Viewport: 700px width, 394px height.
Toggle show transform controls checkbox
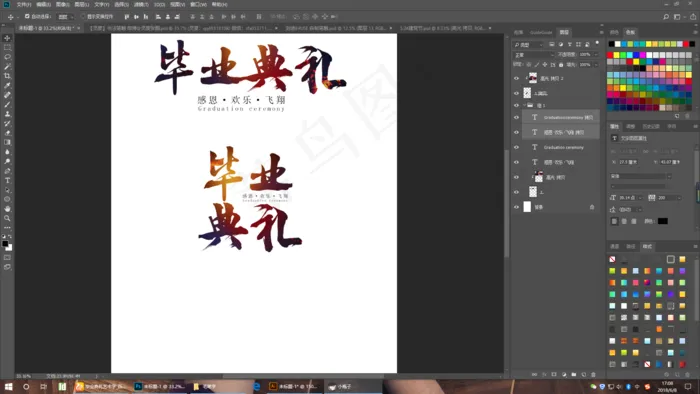point(83,16)
